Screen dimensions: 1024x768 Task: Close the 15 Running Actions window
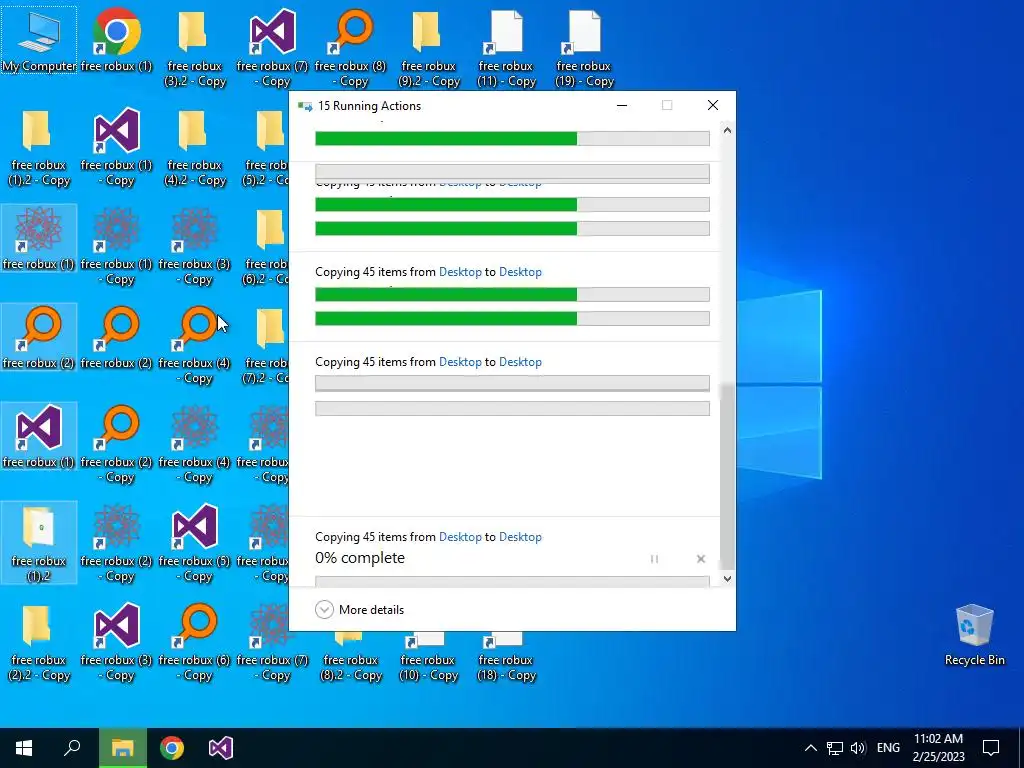(x=712, y=105)
